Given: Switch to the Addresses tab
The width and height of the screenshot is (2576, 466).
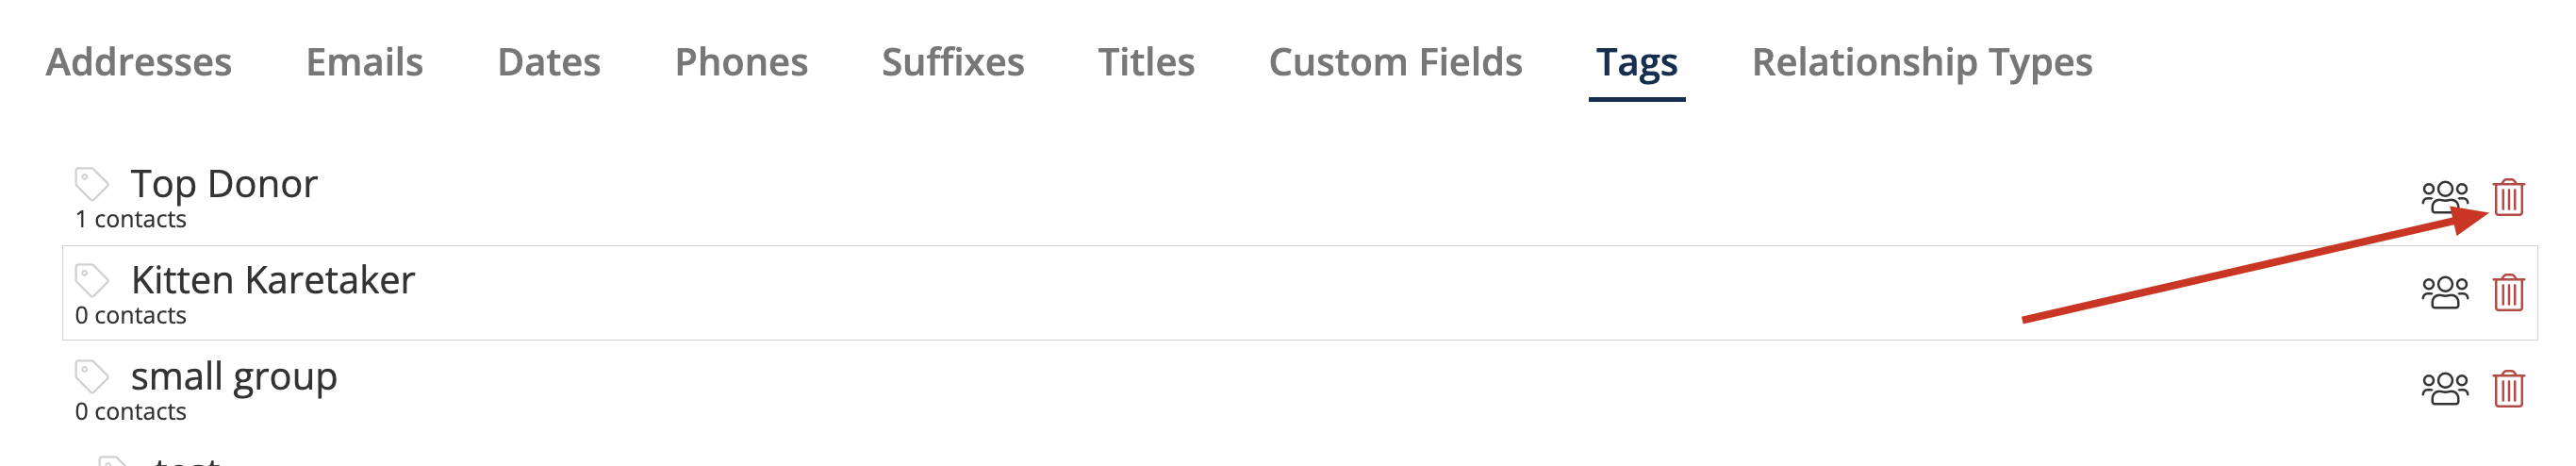Looking at the screenshot, I should [x=139, y=62].
